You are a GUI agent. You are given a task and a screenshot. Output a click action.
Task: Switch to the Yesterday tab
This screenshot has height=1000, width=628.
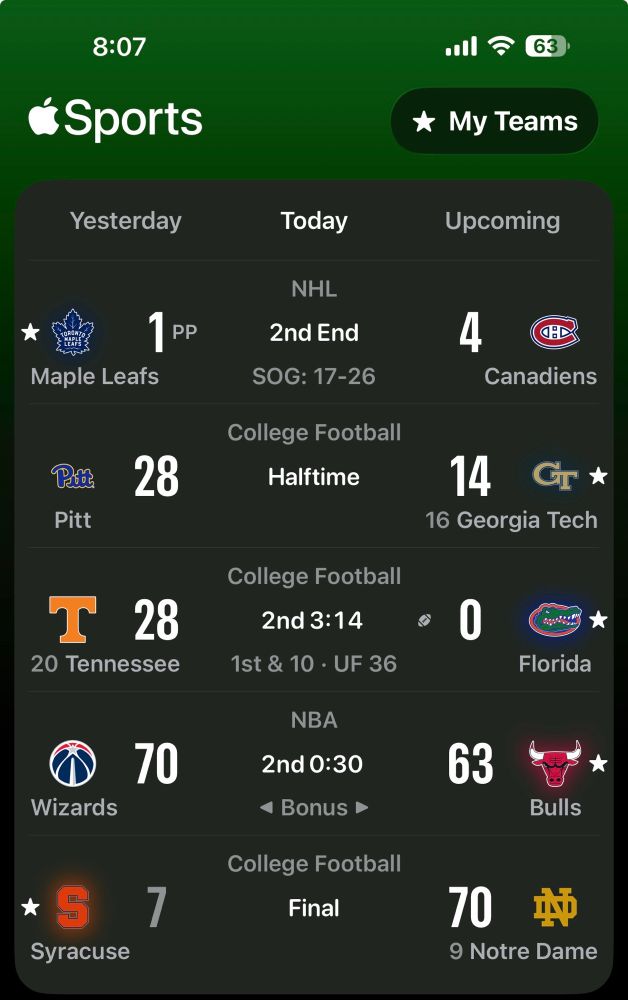[x=125, y=221]
